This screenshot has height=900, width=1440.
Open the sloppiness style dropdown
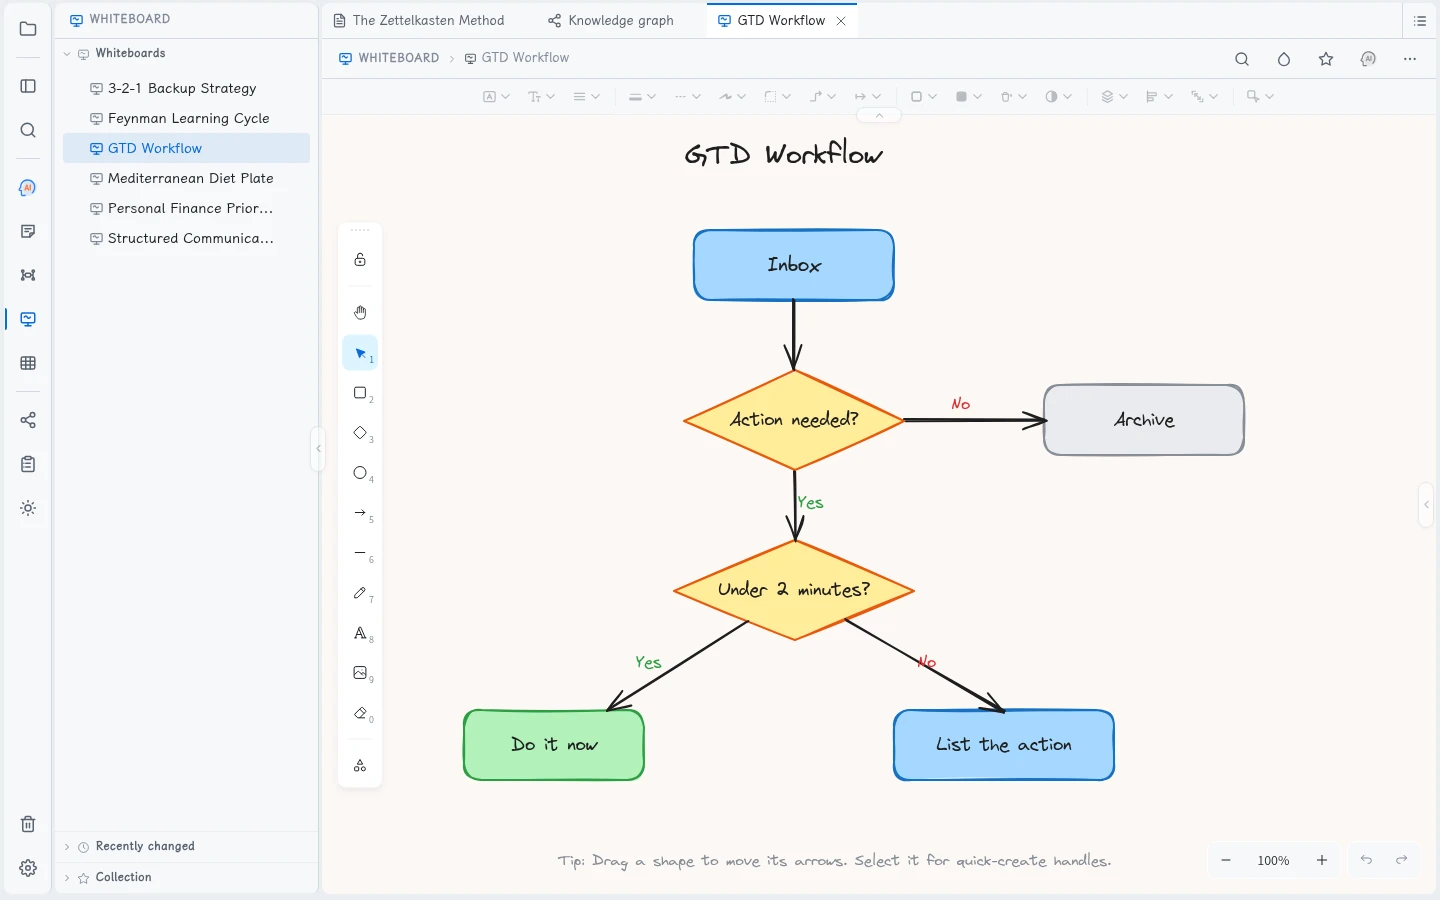click(732, 97)
